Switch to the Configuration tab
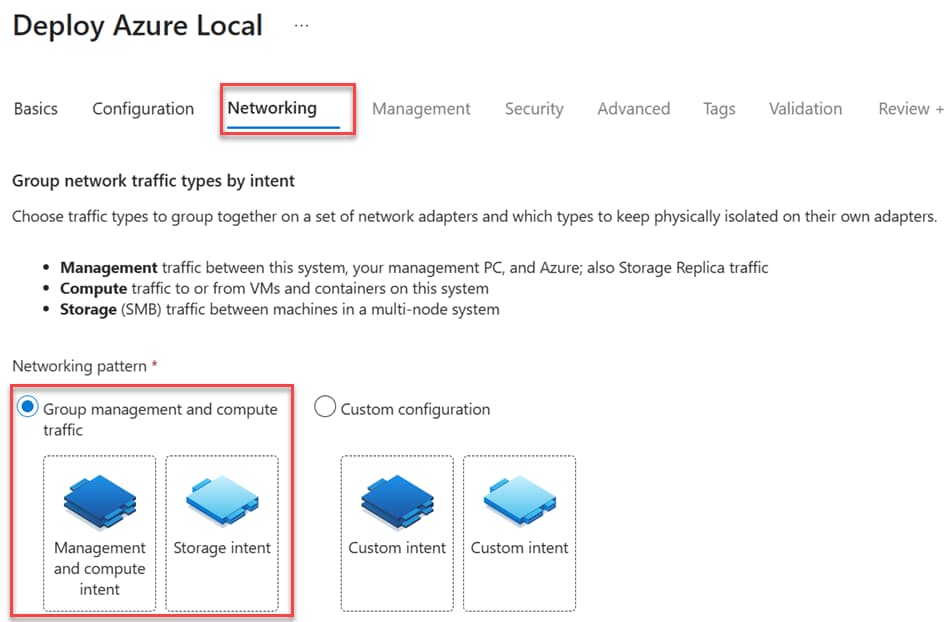 click(x=143, y=109)
